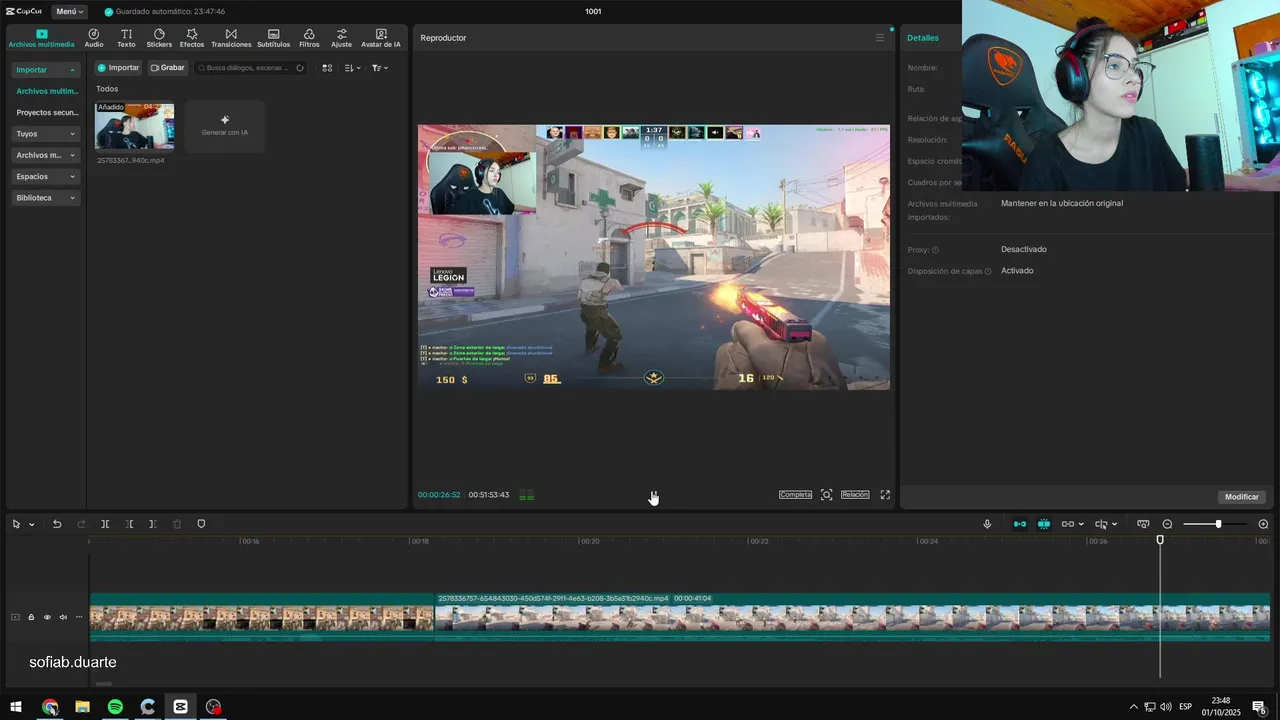Open the Avatar de IA panel
The height and width of the screenshot is (720, 1280).
tap(381, 38)
